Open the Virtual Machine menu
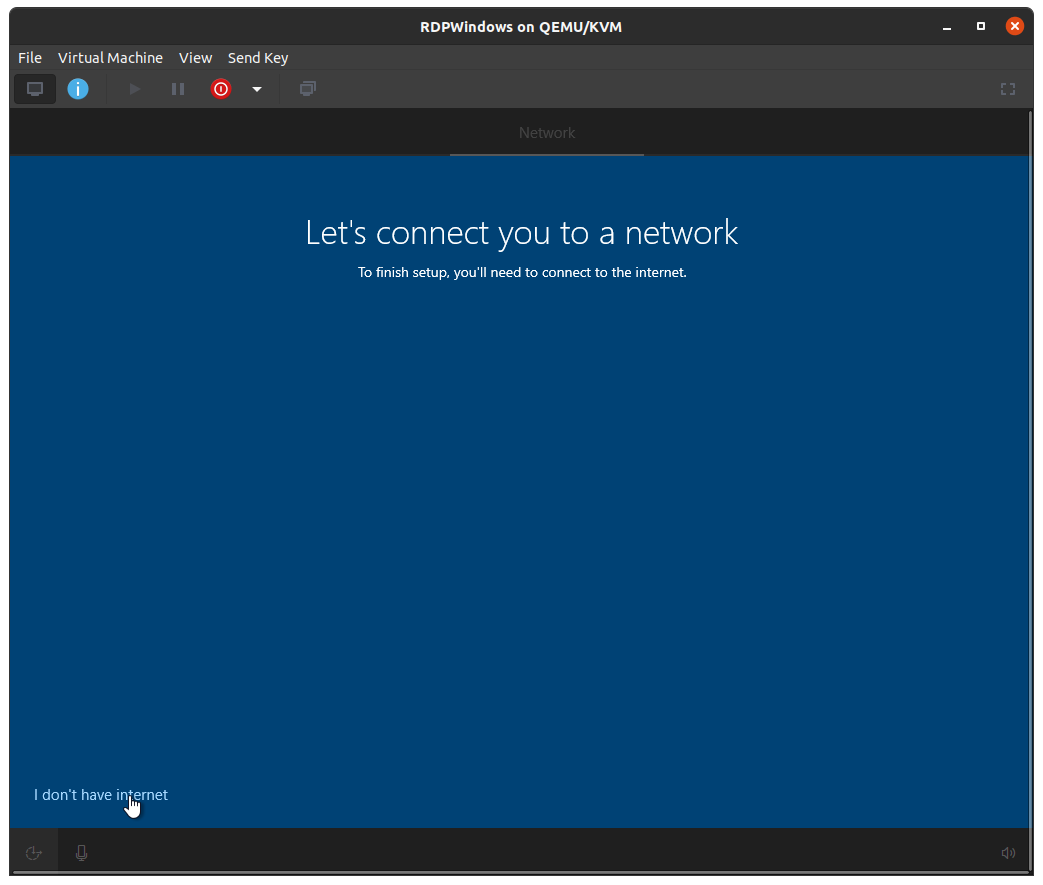 click(x=110, y=58)
